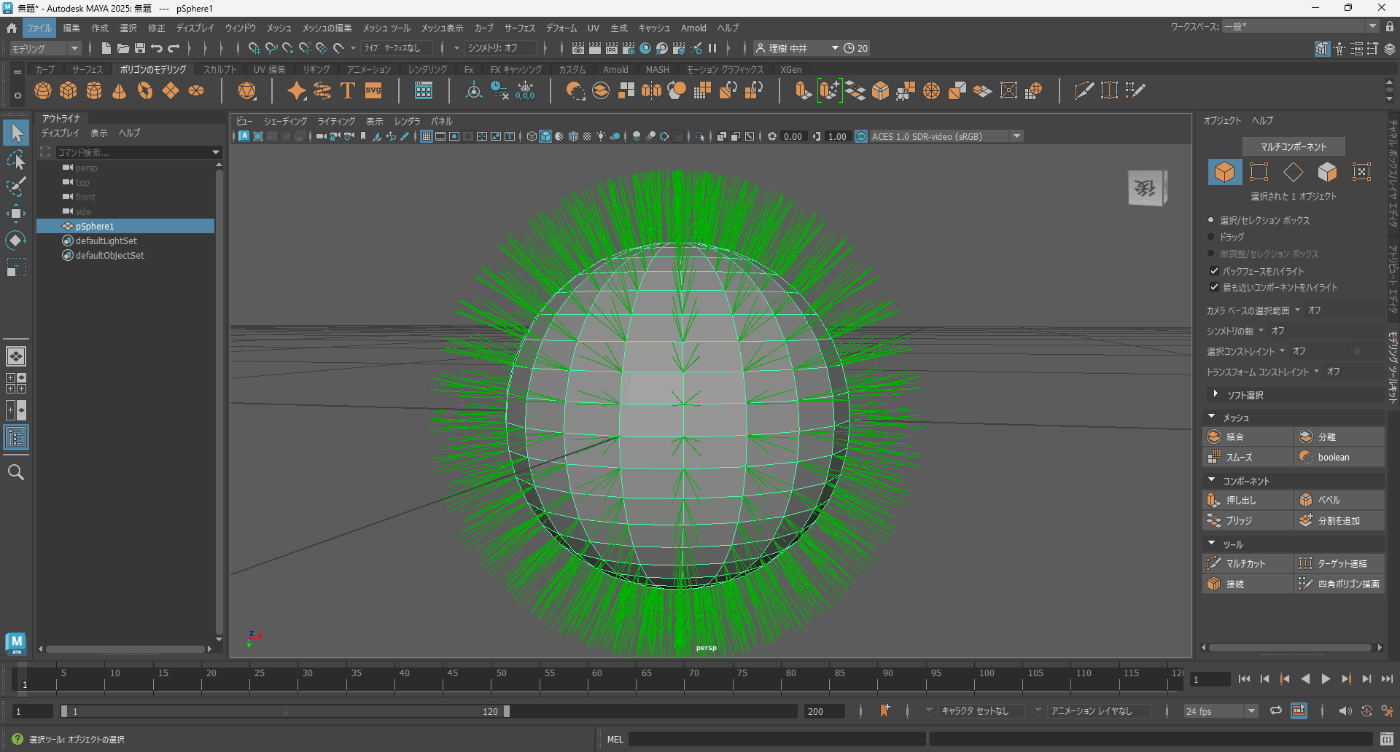The width and height of the screenshot is (1400, 752).
Task: Click the スムーズ smooth button
Action: (x=1247, y=457)
